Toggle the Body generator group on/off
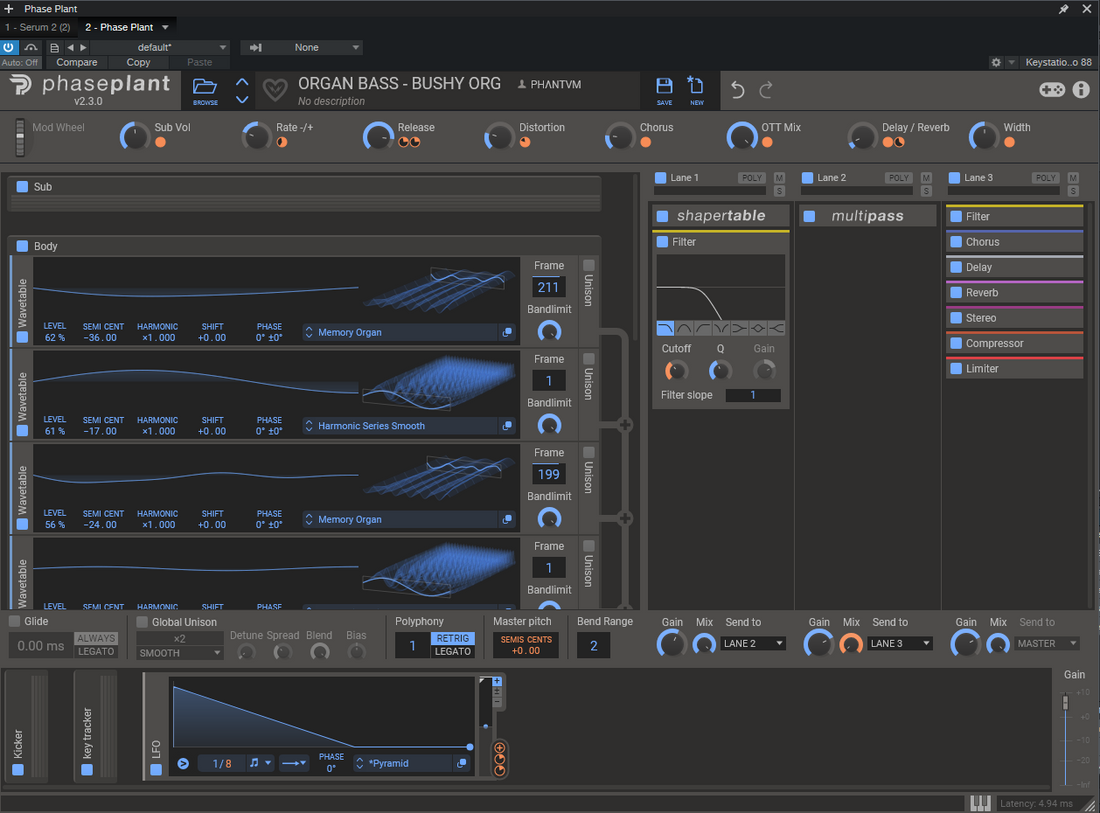Viewport: 1100px width, 813px height. (22, 246)
